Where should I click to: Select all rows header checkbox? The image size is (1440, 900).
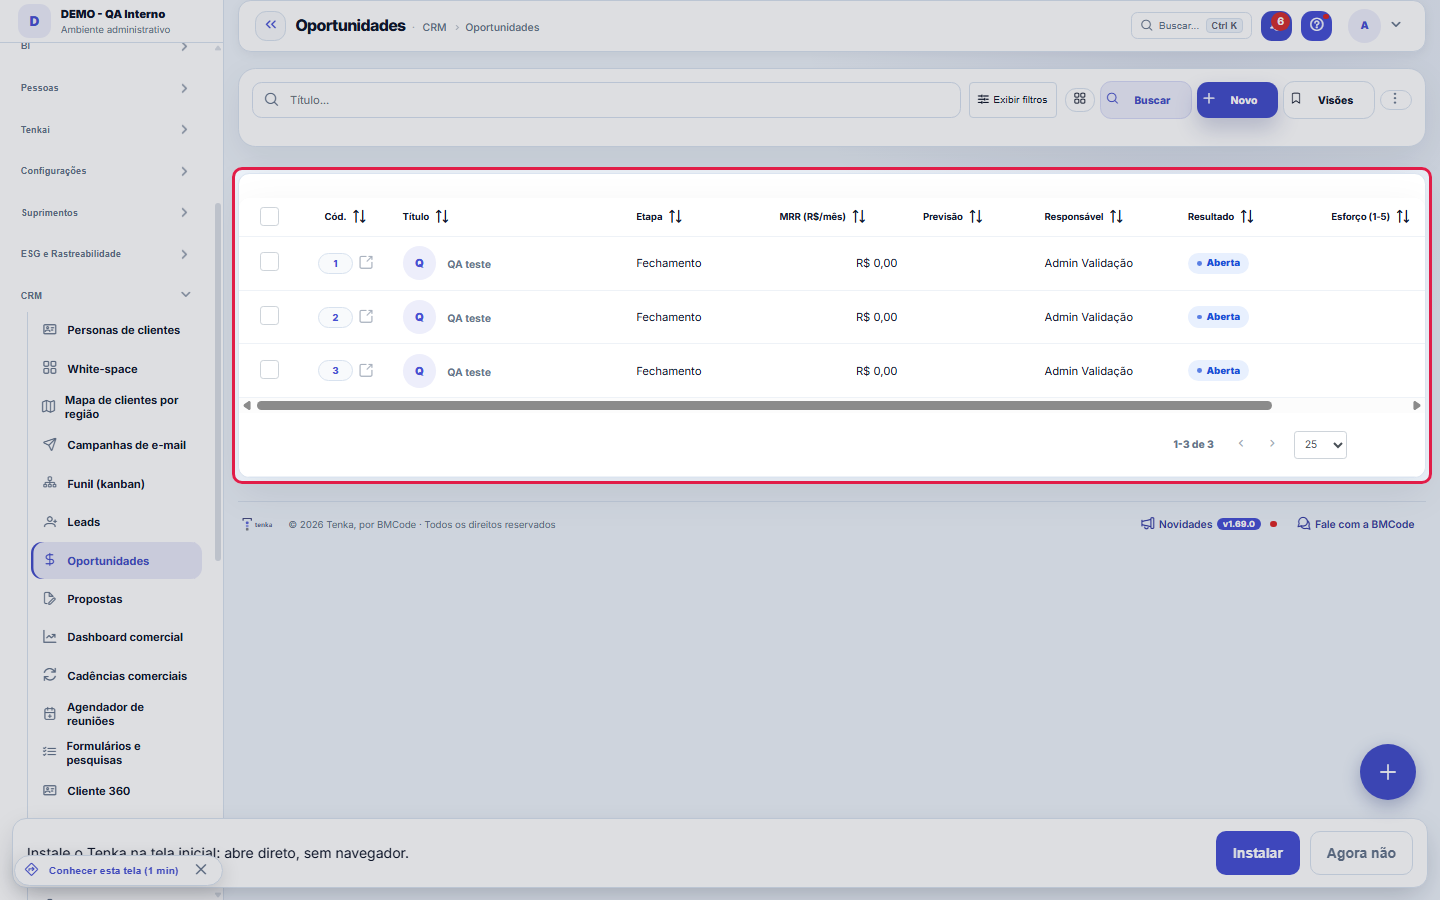(269, 216)
